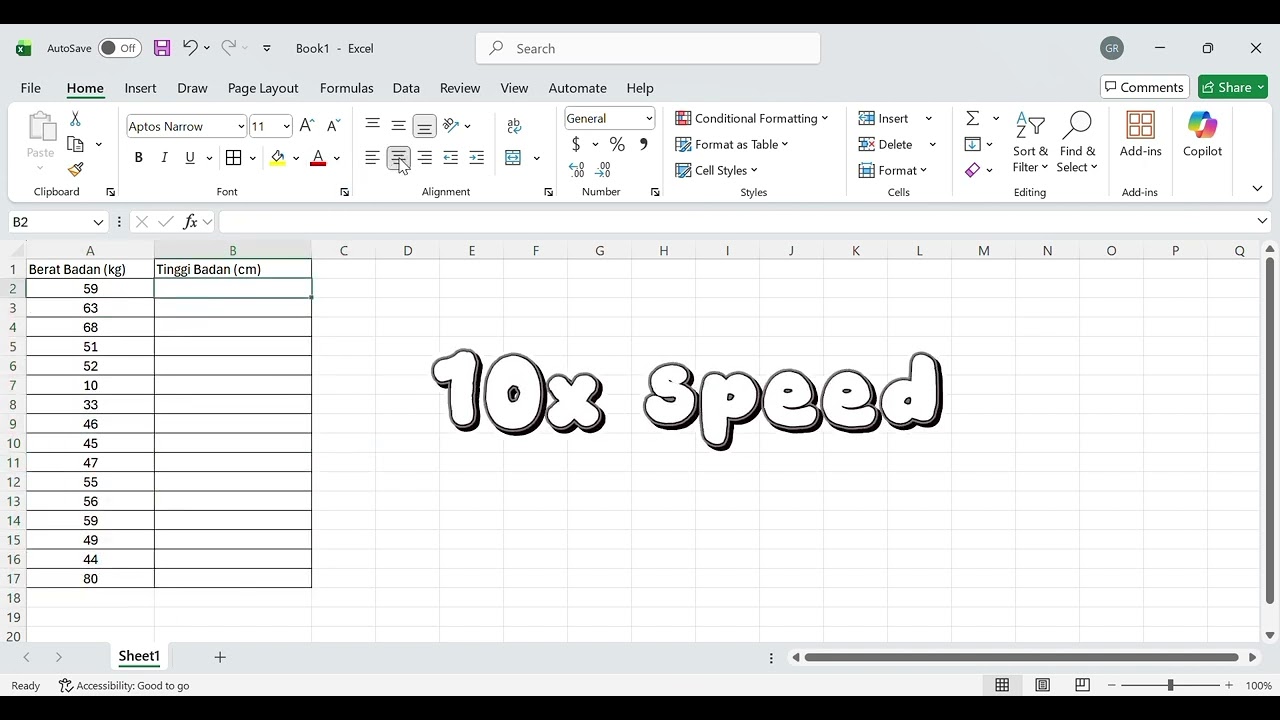This screenshot has width=1280, height=720.
Task: Click the Redo arrow icon
Action: pyautogui.click(x=228, y=48)
